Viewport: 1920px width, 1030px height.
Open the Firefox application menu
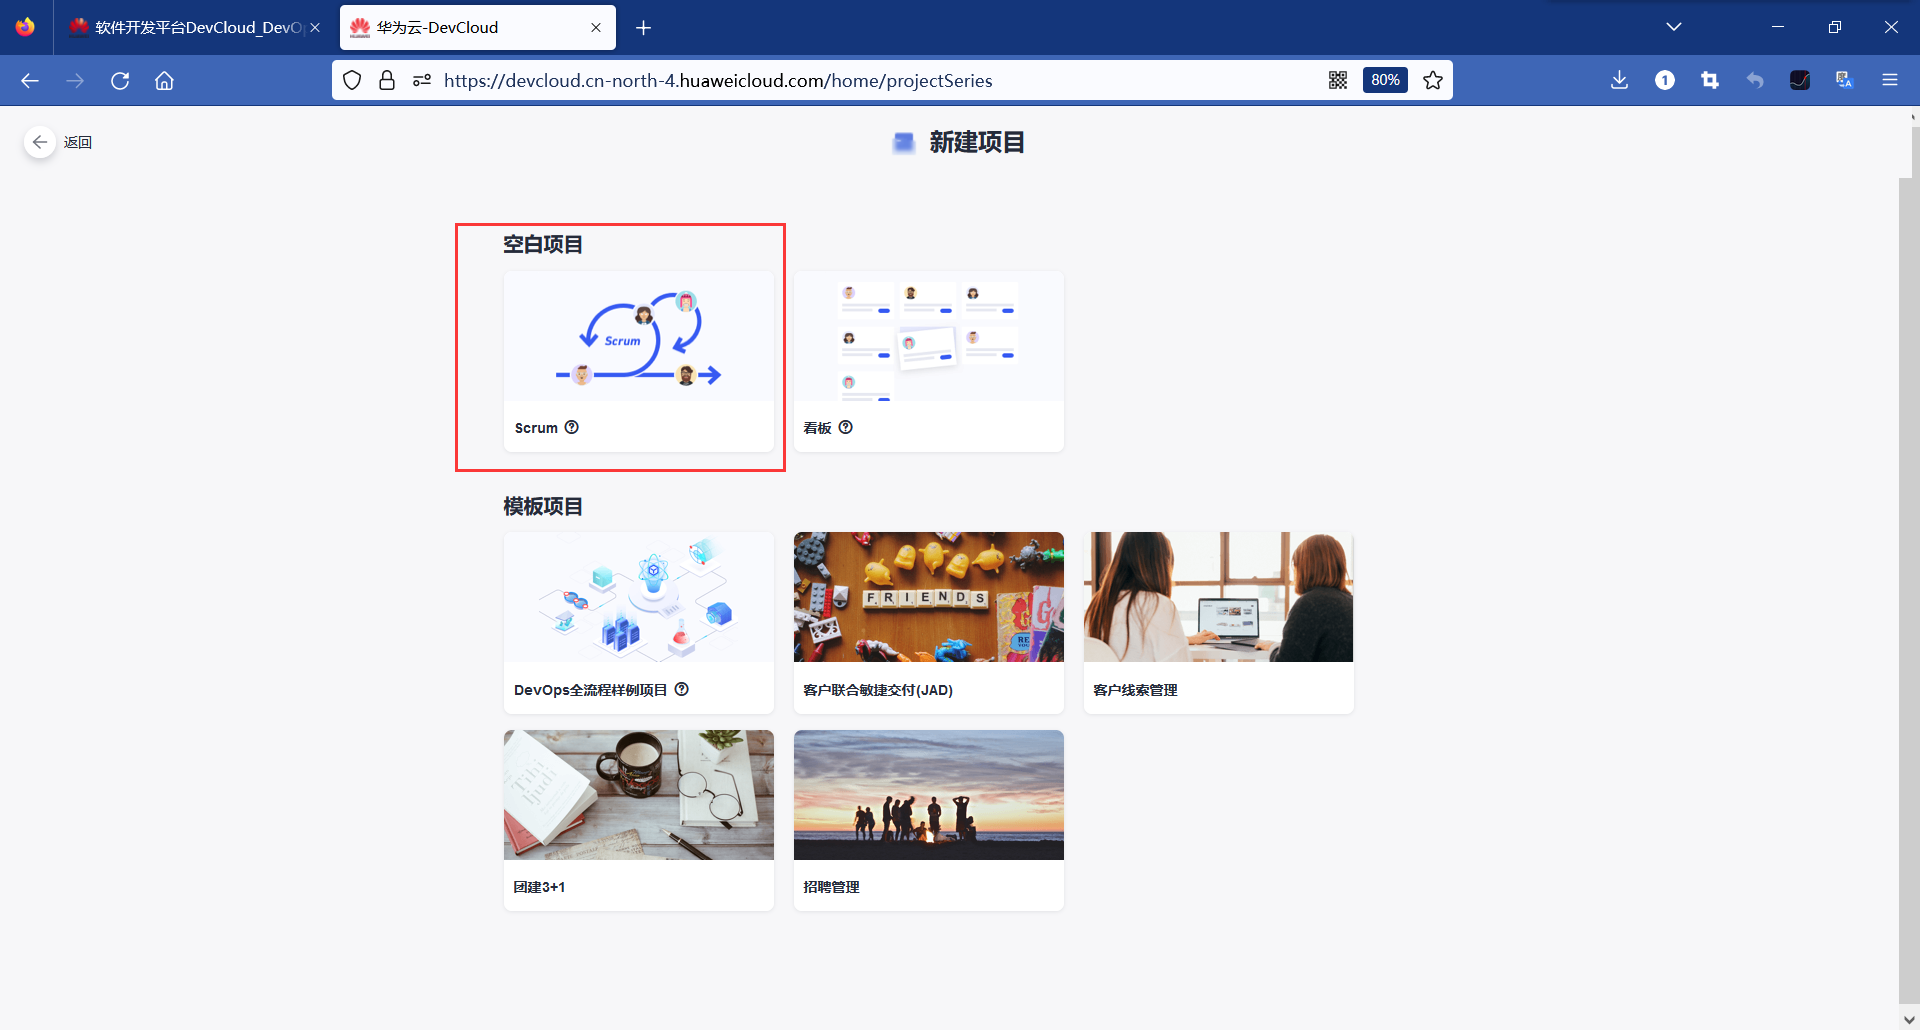coord(1890,81)
